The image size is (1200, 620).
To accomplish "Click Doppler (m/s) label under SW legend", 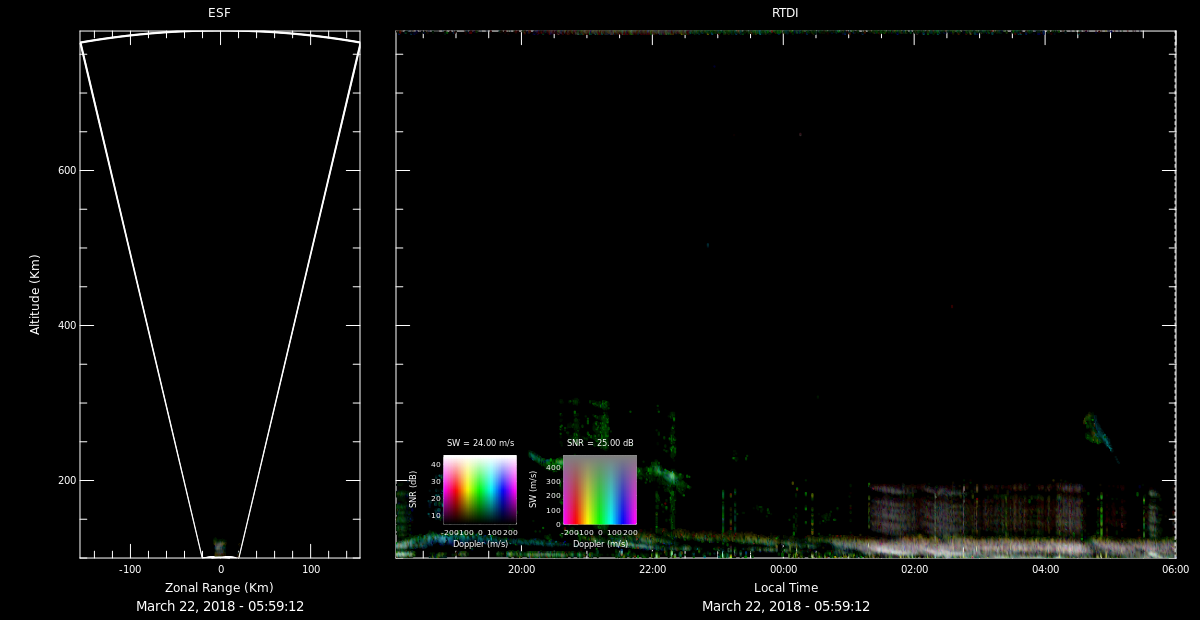I will (x=600, y=544).
